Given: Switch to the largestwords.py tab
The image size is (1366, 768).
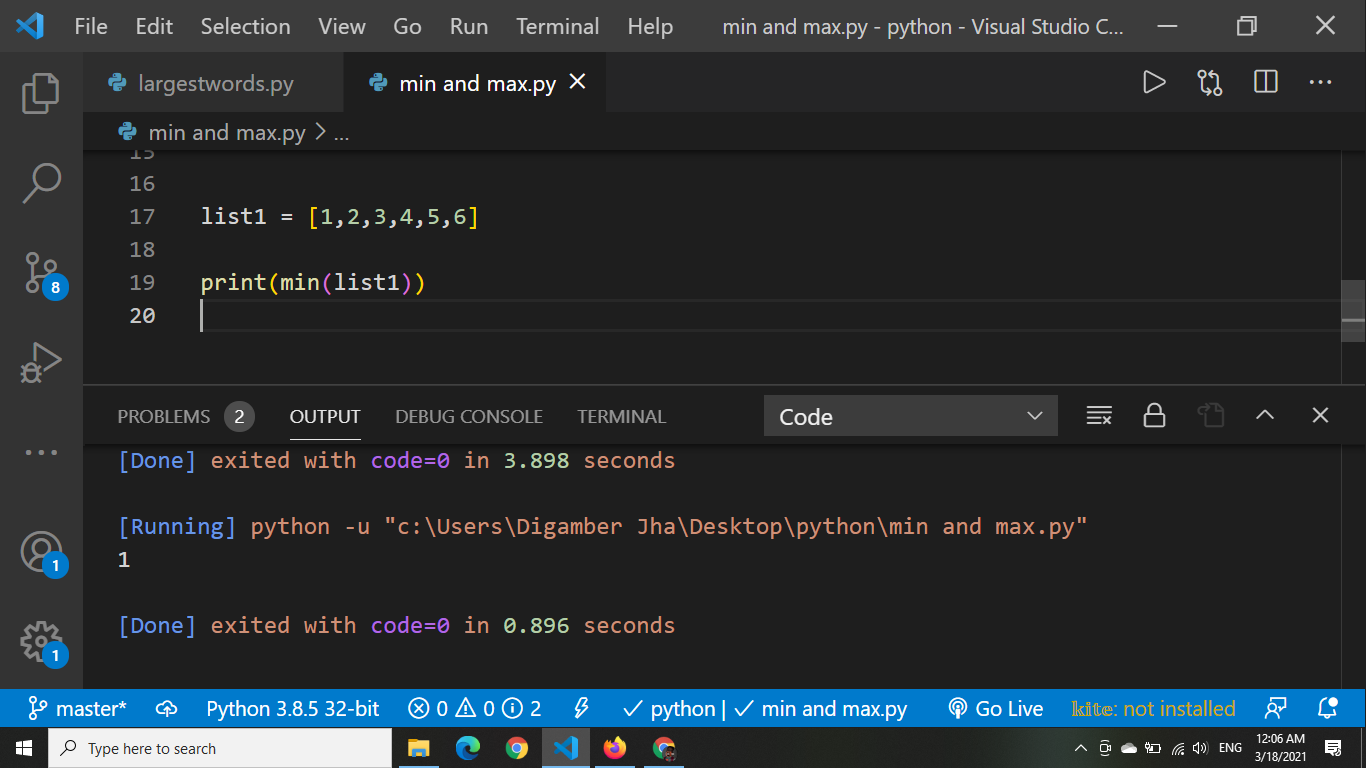Looking at the screenshot, I should tap(213, 83).
